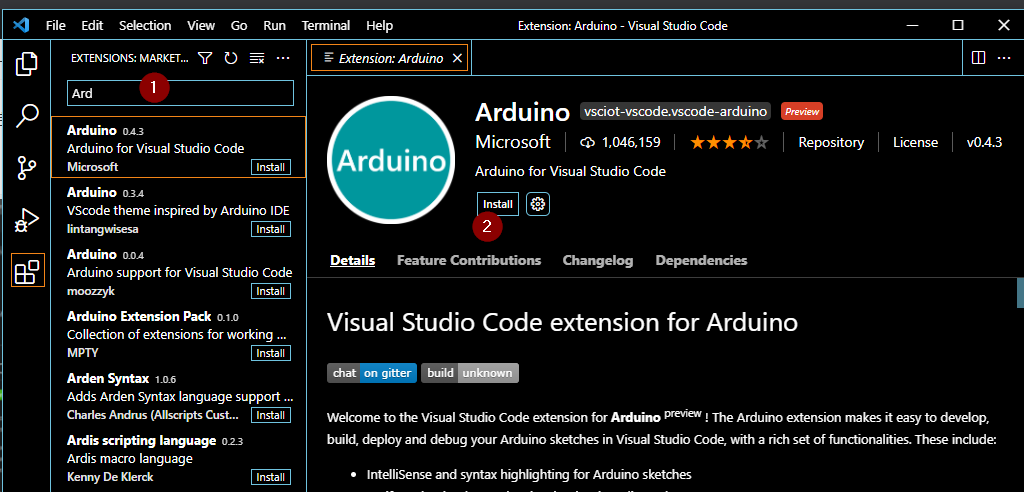Split the editor to the right
Screen dimensions: 1024x492
coord(978,58)
